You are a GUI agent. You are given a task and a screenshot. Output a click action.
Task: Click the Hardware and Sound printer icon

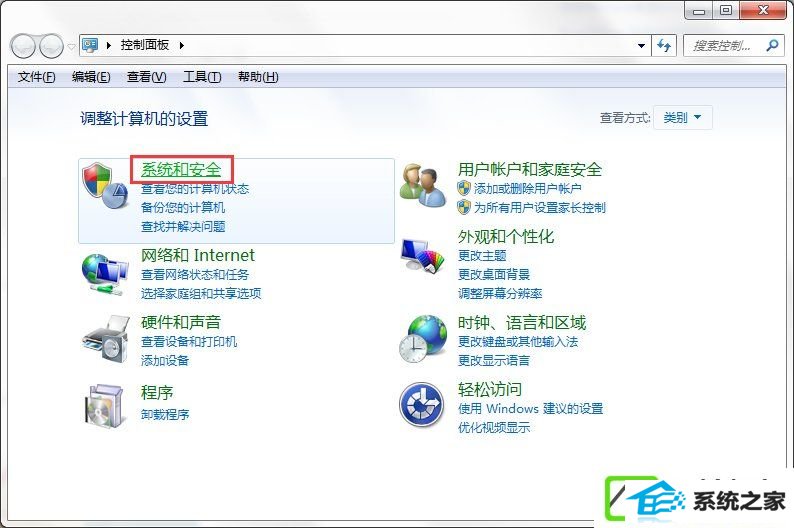click(x=106, y=339)
